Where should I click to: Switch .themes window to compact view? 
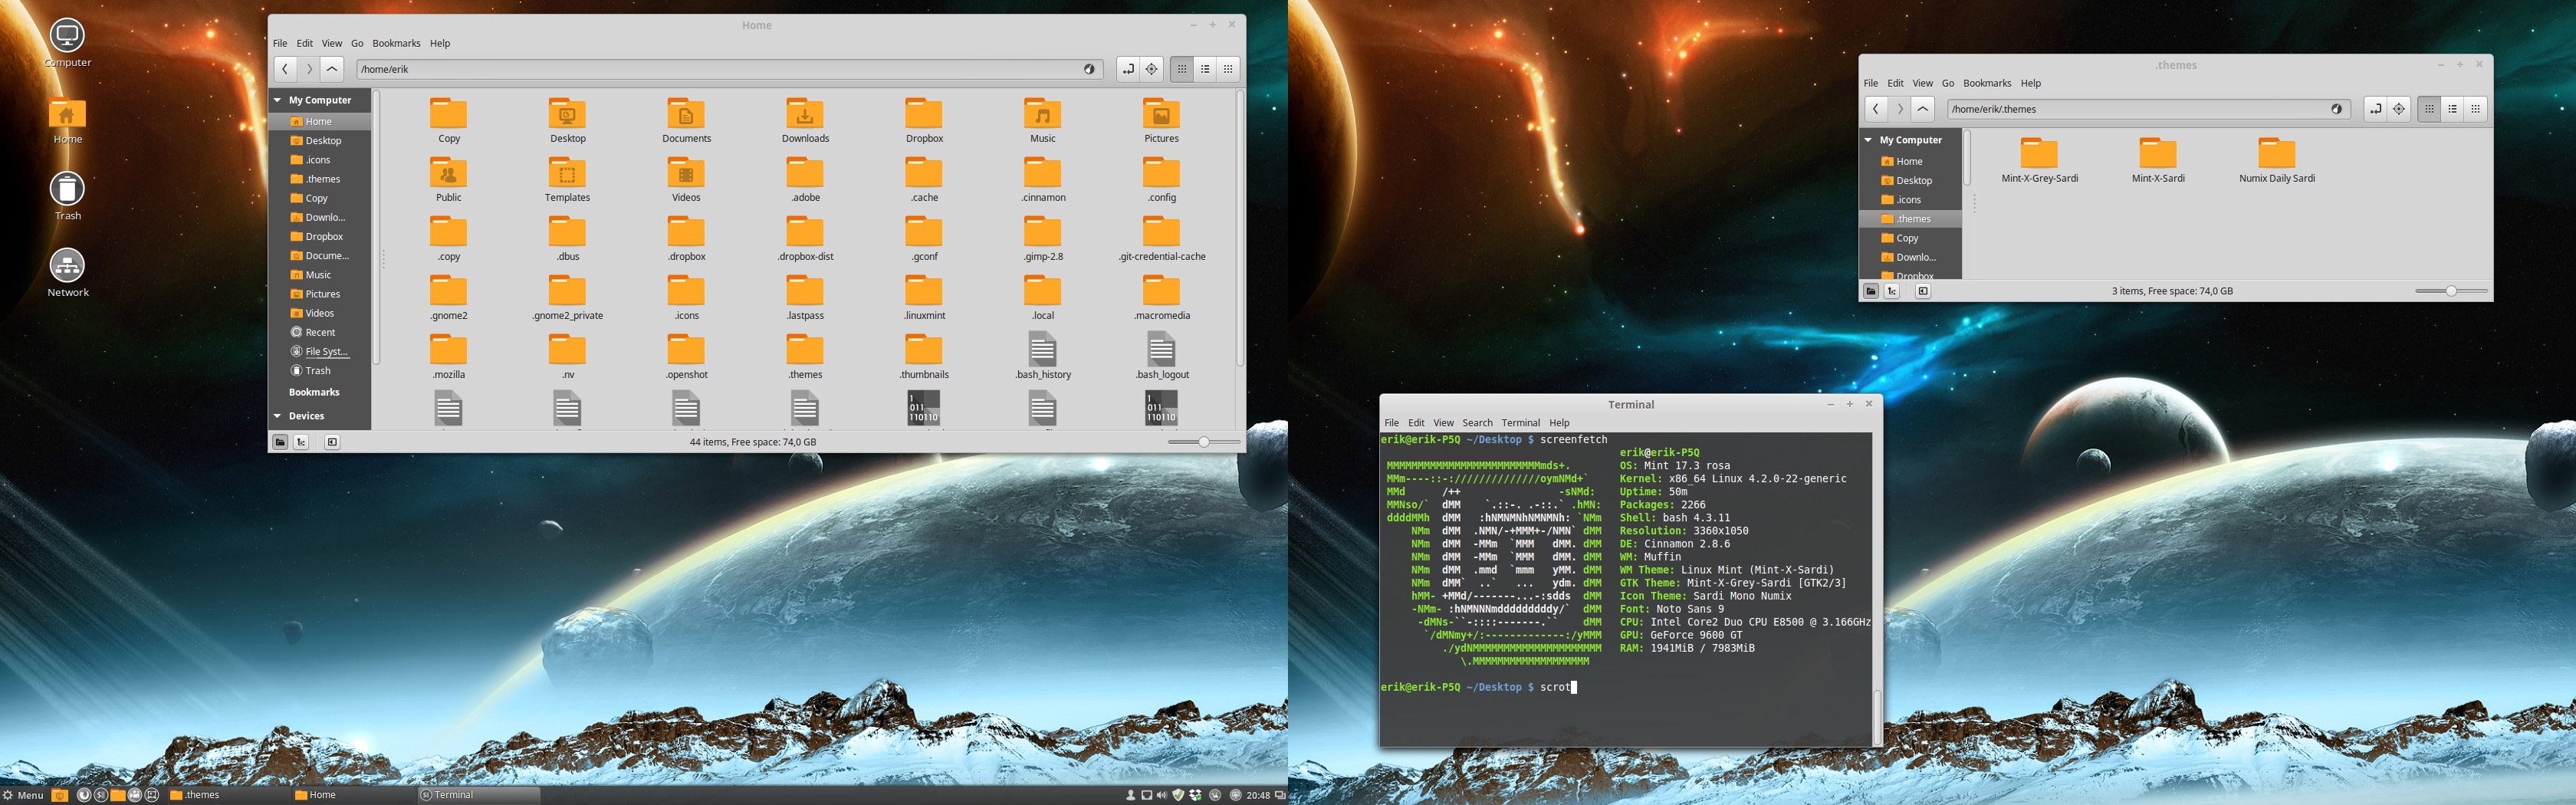point(2475,109)
